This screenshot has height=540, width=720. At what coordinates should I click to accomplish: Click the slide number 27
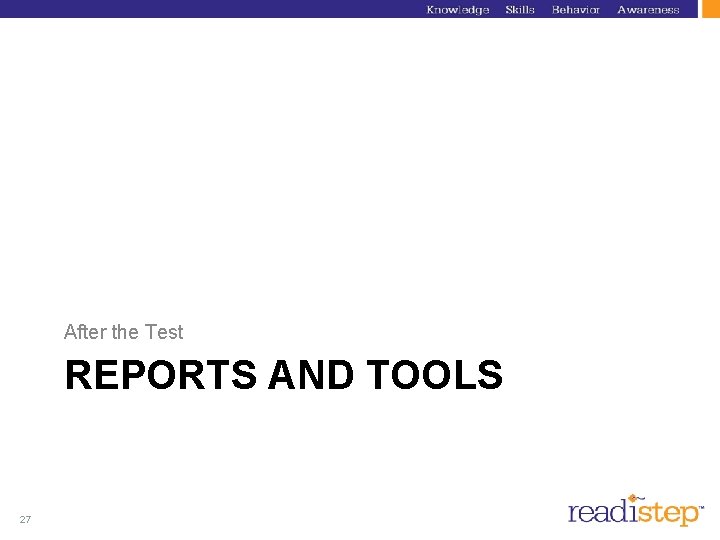pos(25,519)
